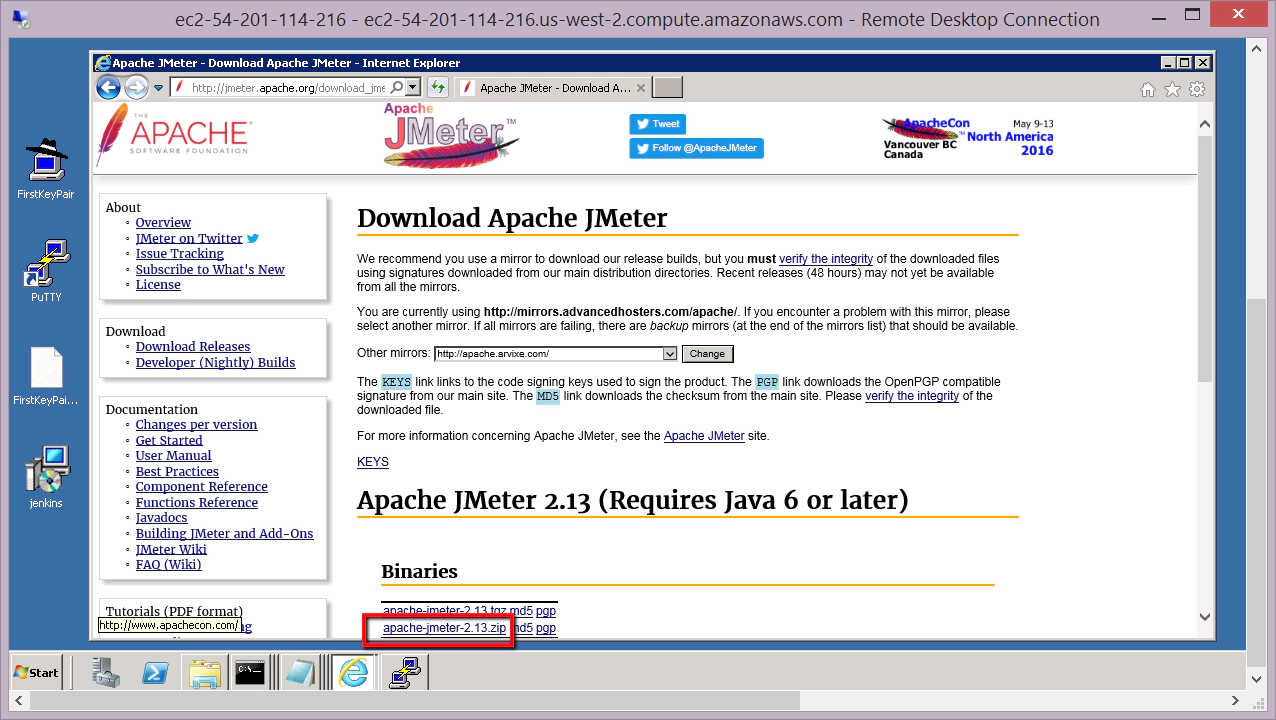Click the IE Home icon
Viewport: 1276px width, 720px height.
(1148, 89)
